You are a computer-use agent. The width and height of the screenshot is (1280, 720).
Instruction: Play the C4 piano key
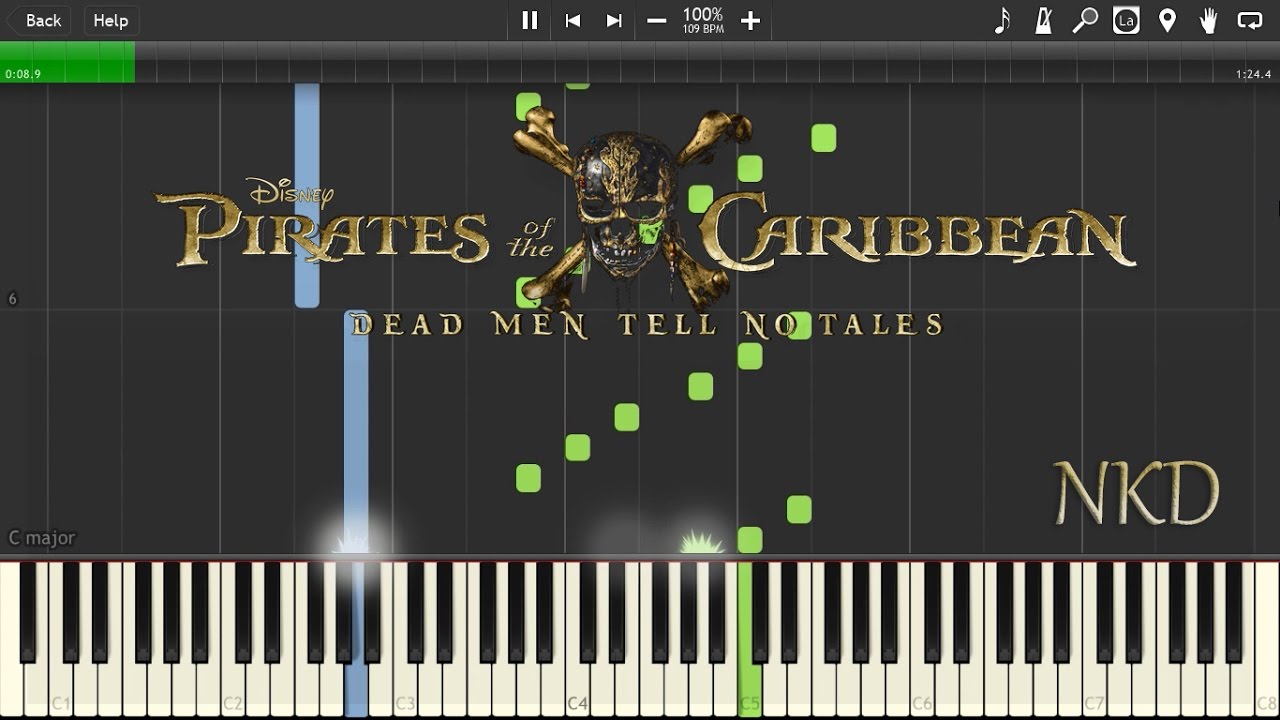pyautogui.click(x=577, y=690)
